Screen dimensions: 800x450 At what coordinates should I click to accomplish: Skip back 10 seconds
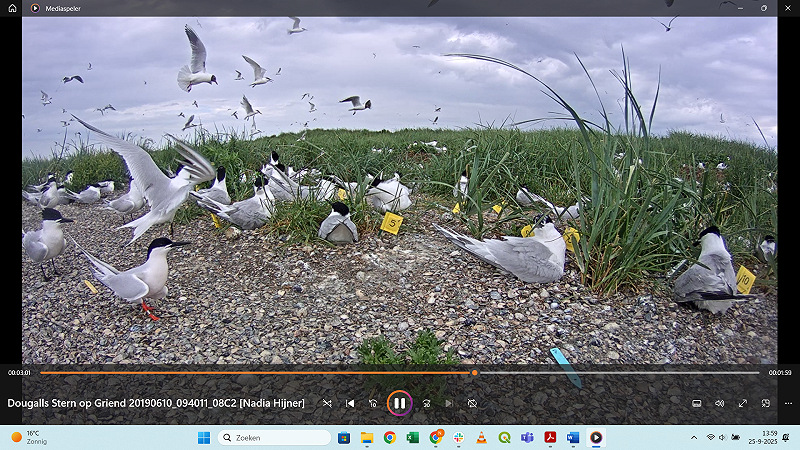373,403
